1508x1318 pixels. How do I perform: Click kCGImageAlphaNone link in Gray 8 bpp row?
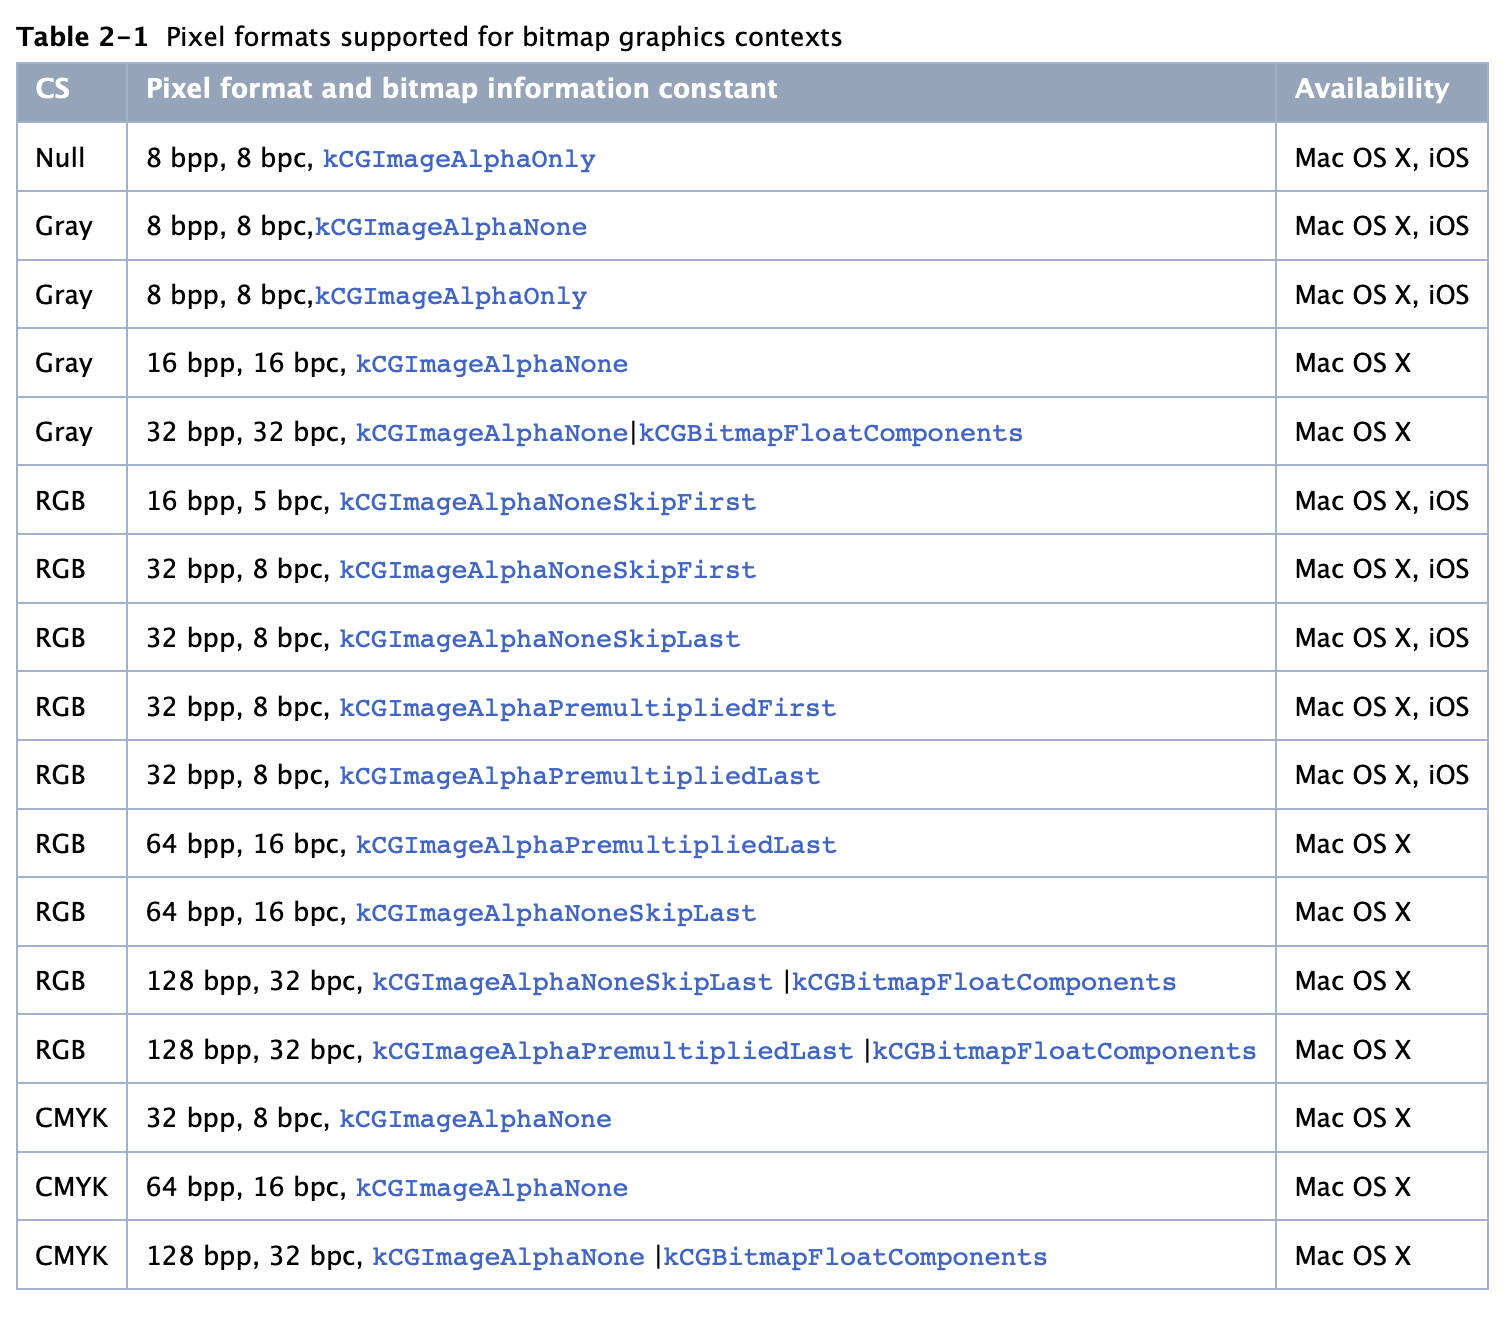[451, 227]
